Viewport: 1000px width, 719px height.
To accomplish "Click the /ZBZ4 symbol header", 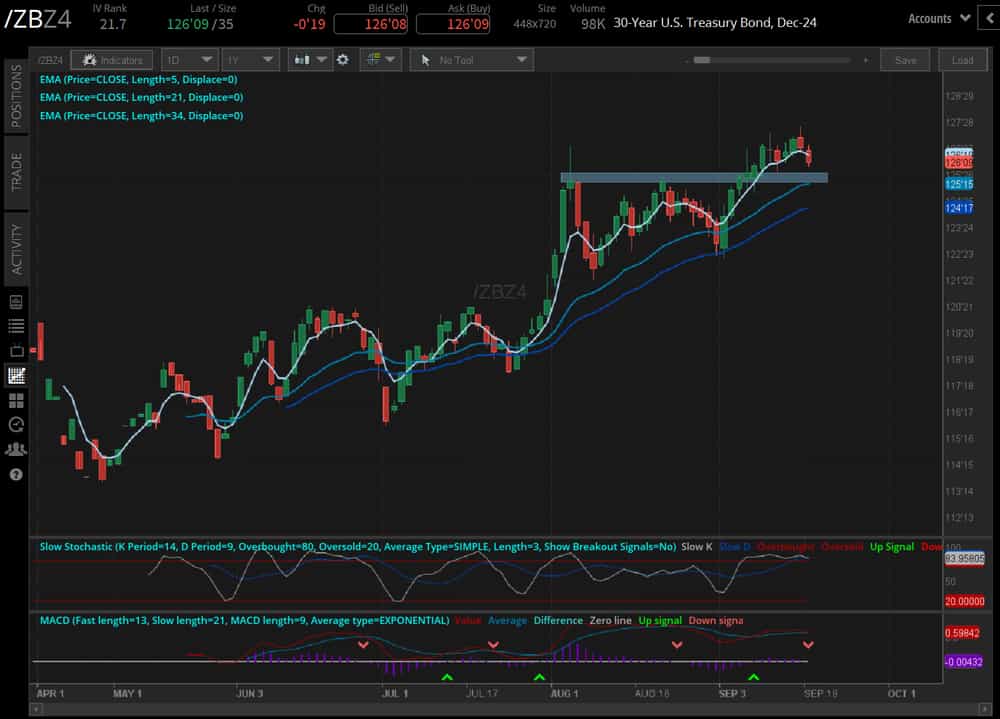I will click(x=38, y=20).
